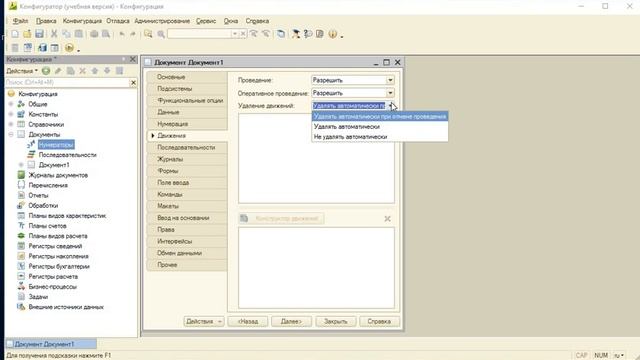
Task: Open the Сервис menu
Action: pyautogui.click(x=206, y=21)
